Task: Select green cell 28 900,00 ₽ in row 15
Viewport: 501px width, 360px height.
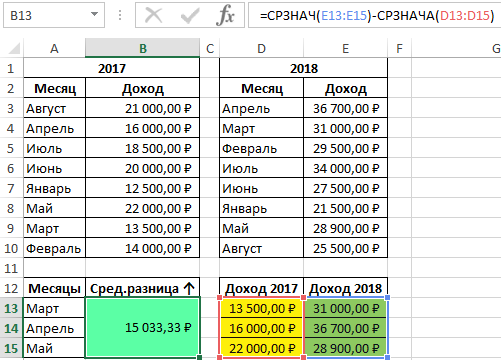Action: pyautogui.click(x=346, y=348)
